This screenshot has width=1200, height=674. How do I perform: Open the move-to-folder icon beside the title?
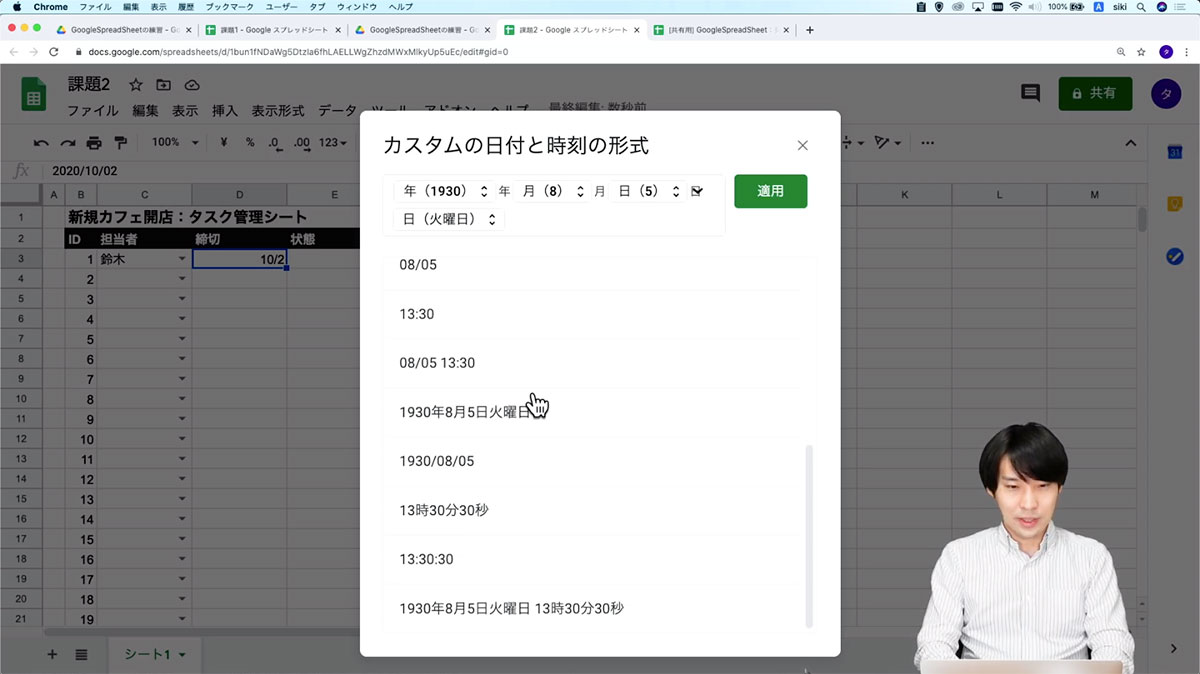coord(164,85)
